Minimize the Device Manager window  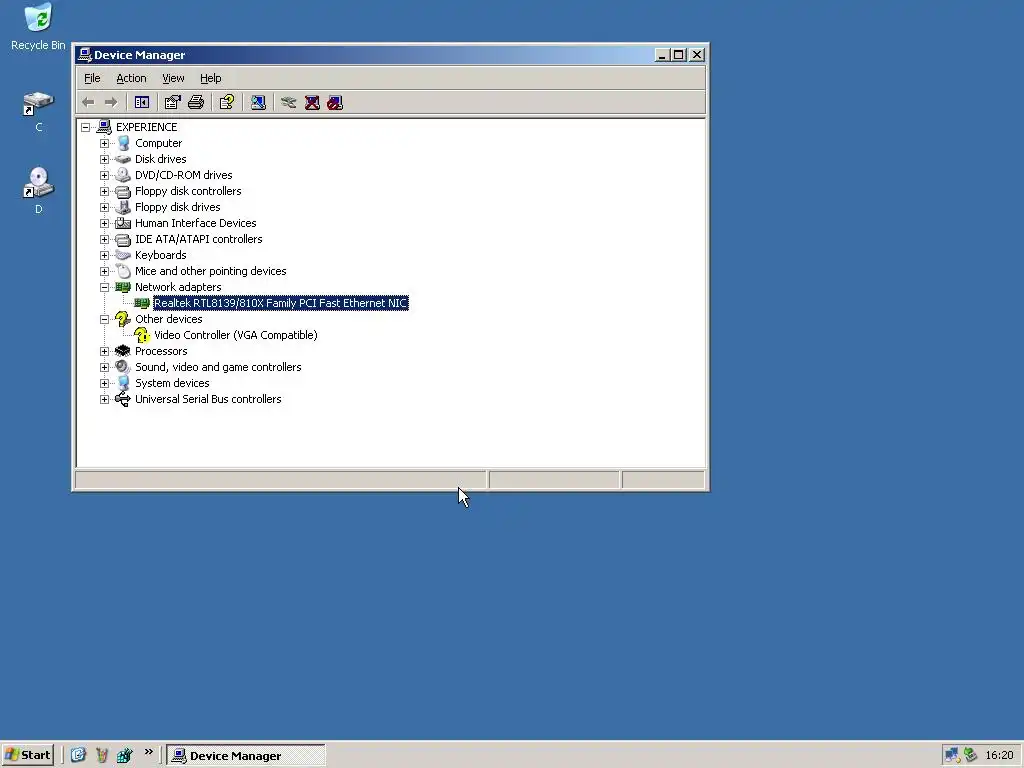tap(662, 55)
